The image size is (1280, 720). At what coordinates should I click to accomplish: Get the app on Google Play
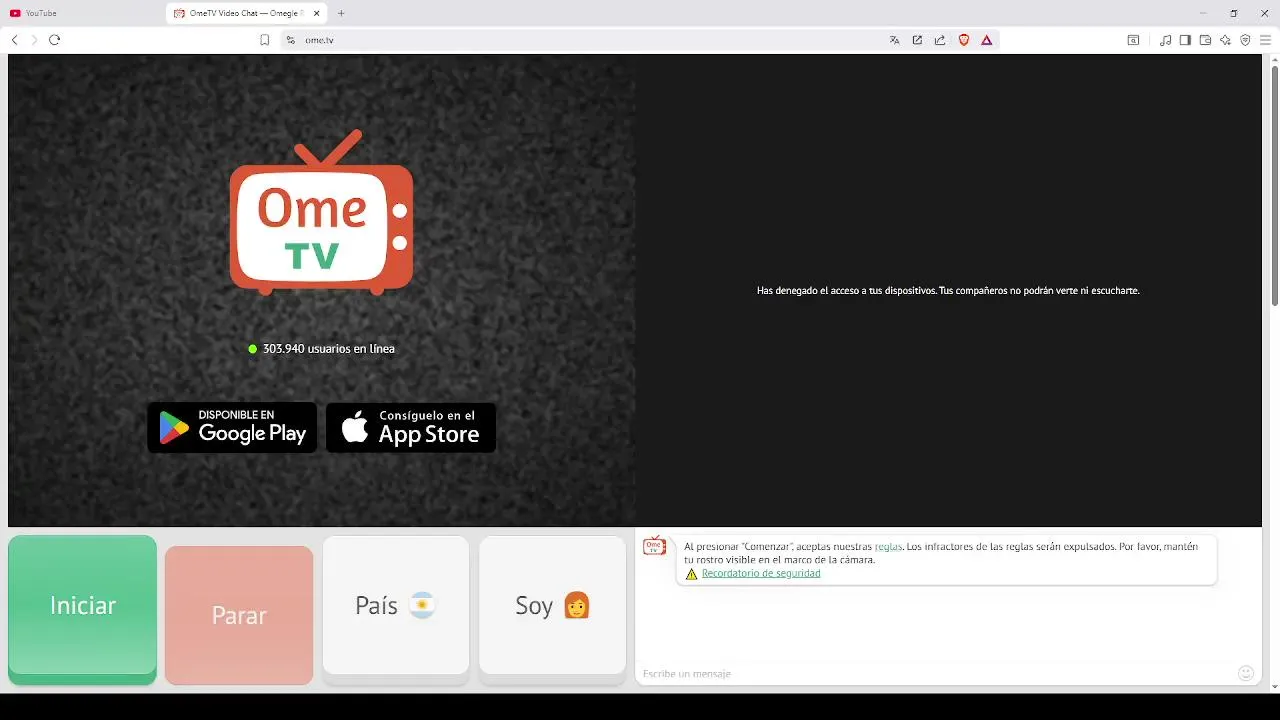click(232, 428)
